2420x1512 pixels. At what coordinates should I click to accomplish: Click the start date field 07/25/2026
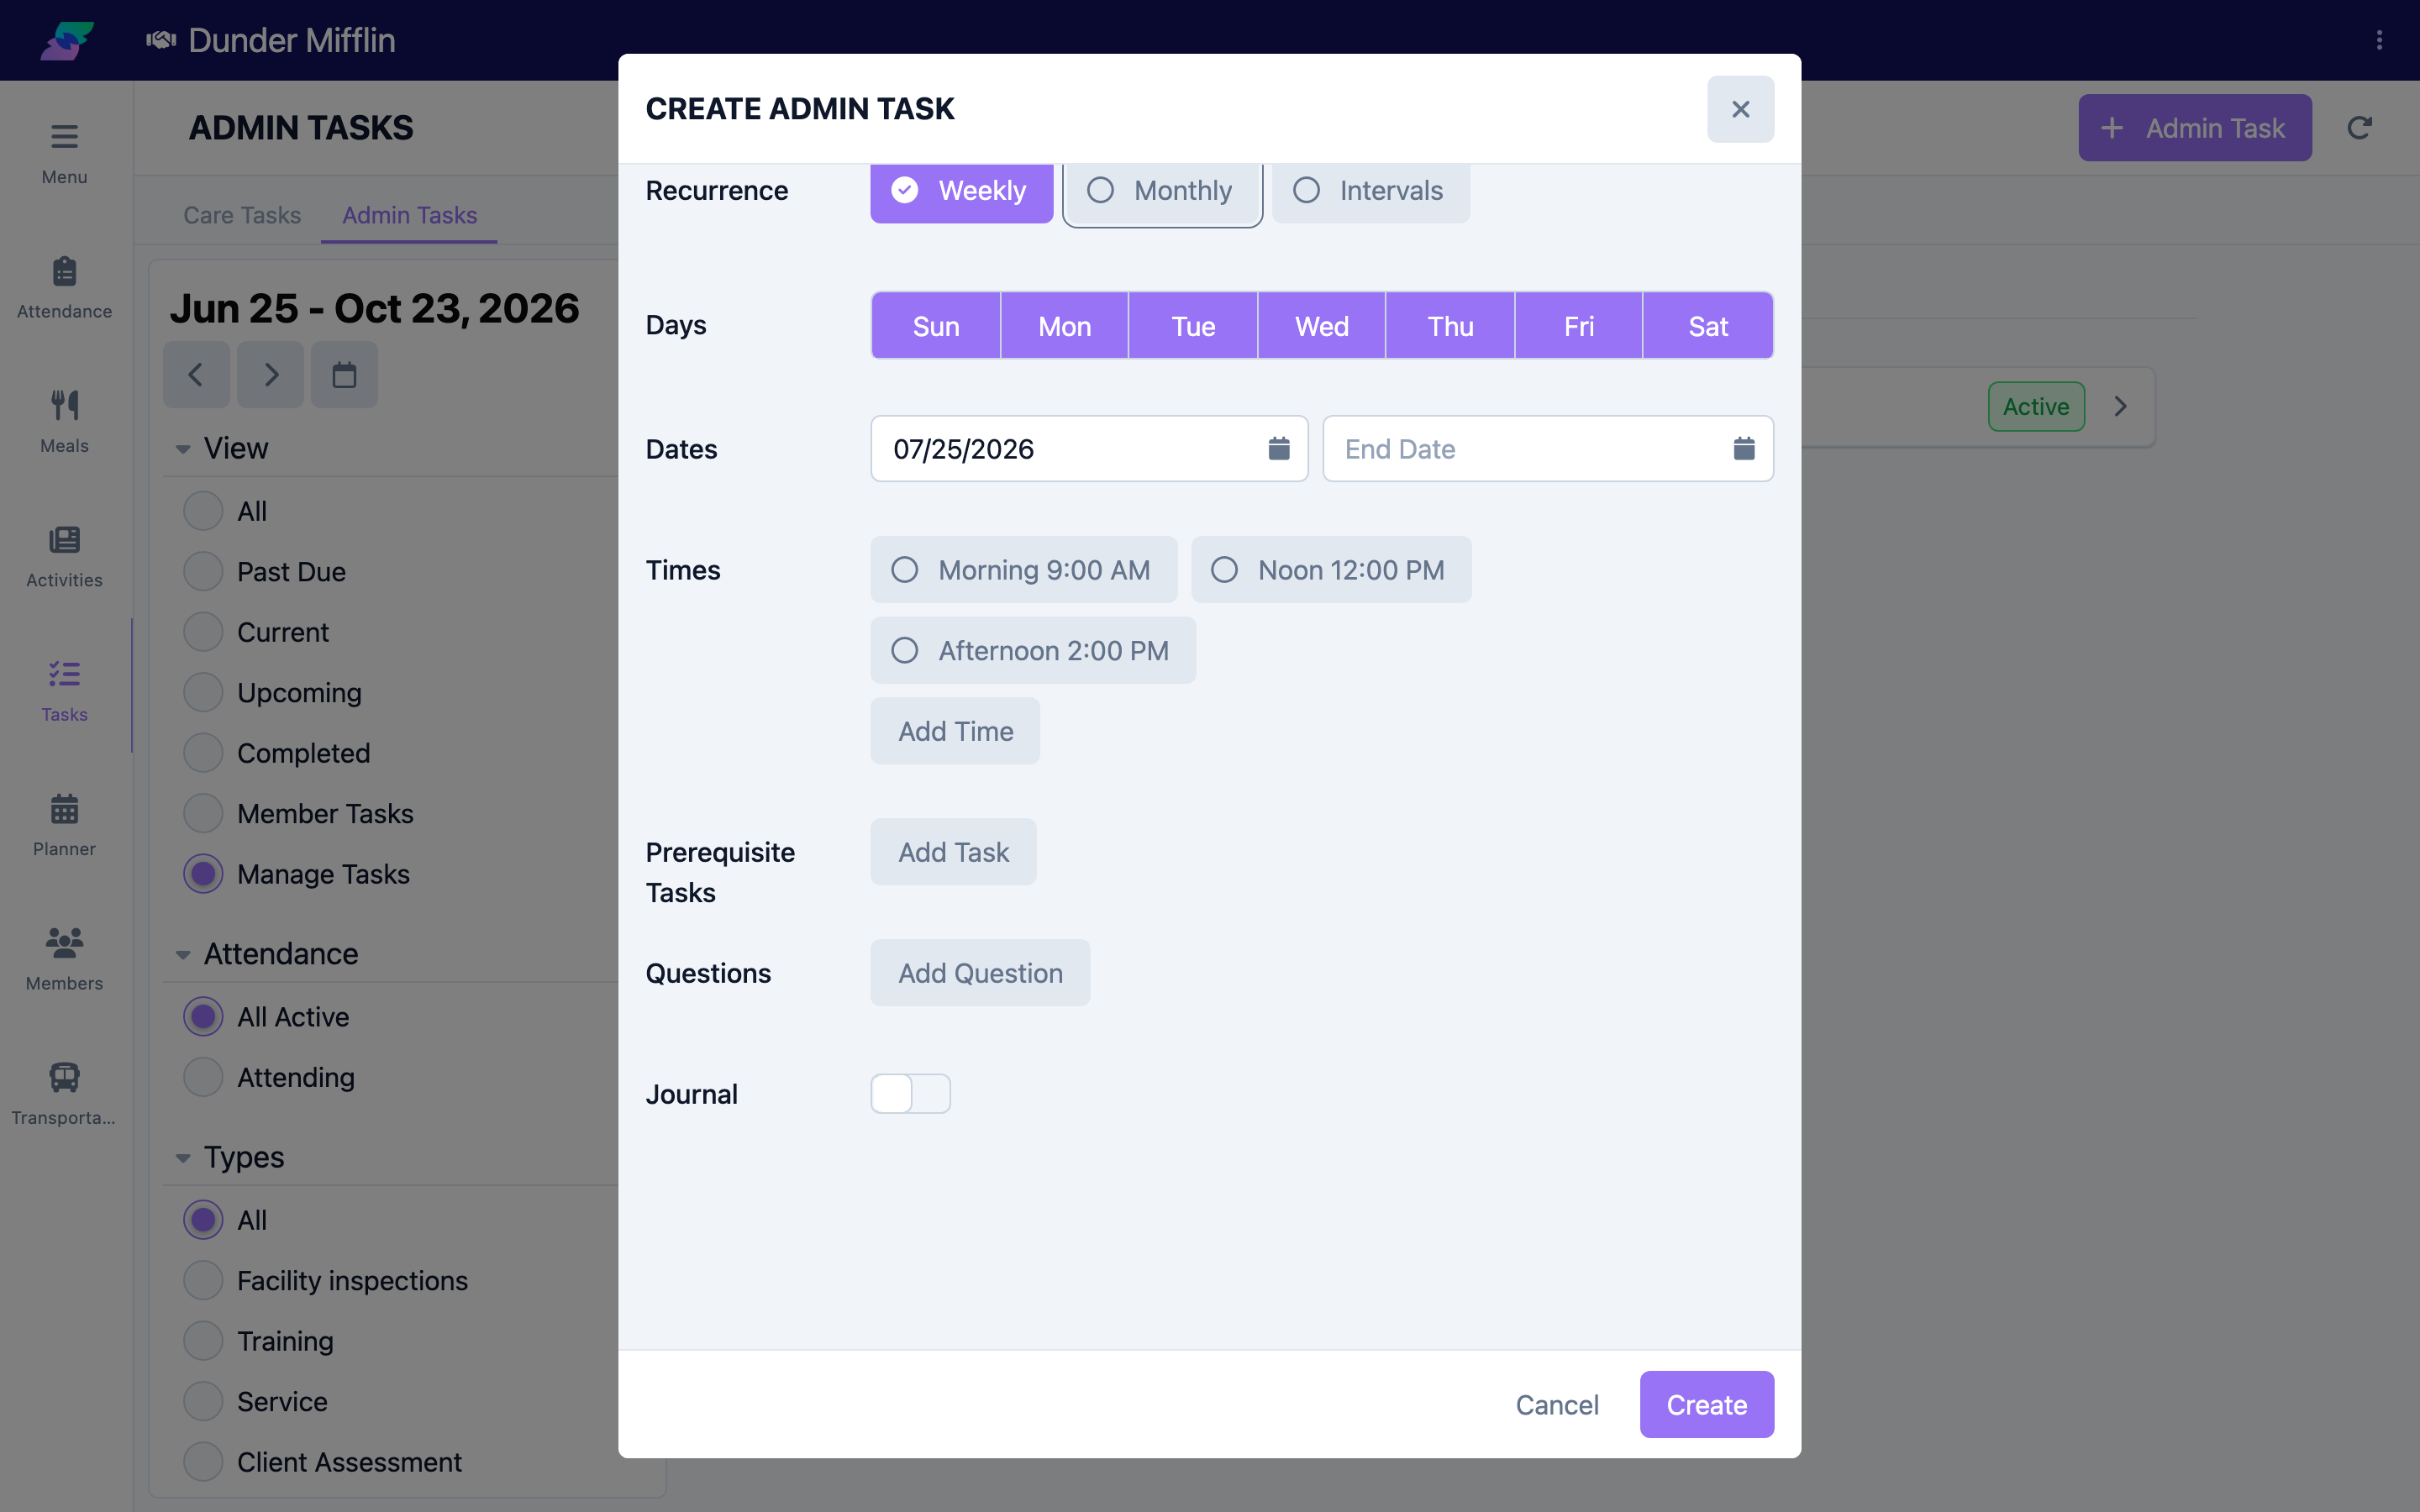(x=1089, y=448)
